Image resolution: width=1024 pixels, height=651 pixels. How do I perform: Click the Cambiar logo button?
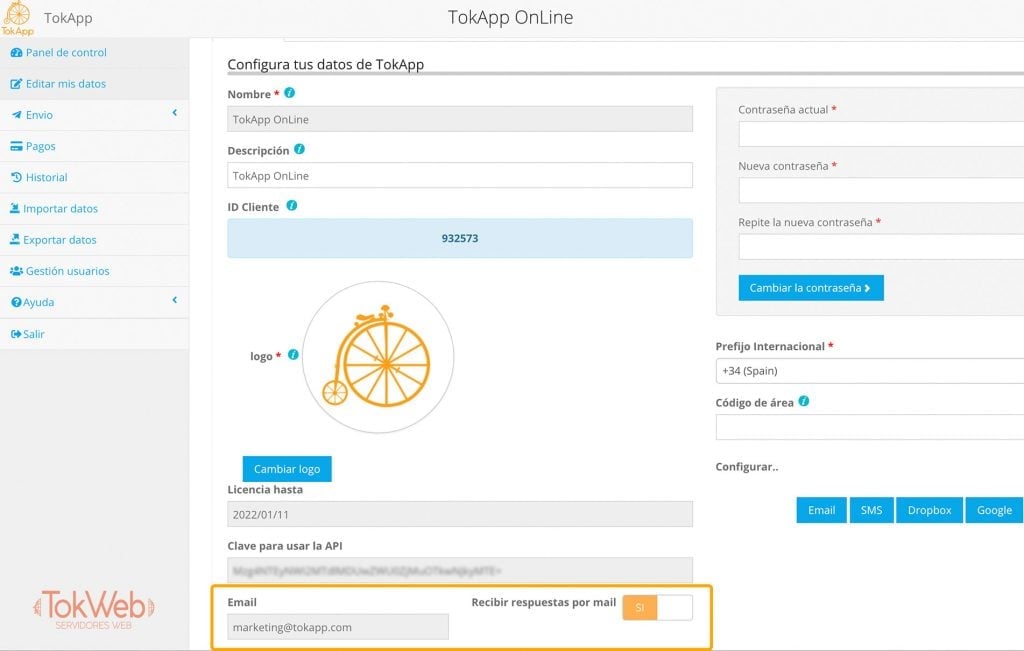click(x=287, y=469)
